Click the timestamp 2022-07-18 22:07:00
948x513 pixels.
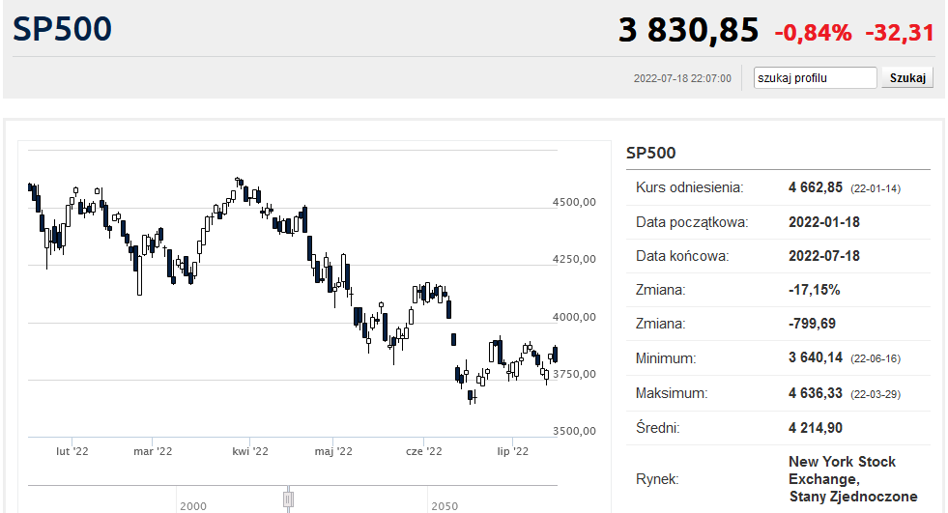click(682, 78)
